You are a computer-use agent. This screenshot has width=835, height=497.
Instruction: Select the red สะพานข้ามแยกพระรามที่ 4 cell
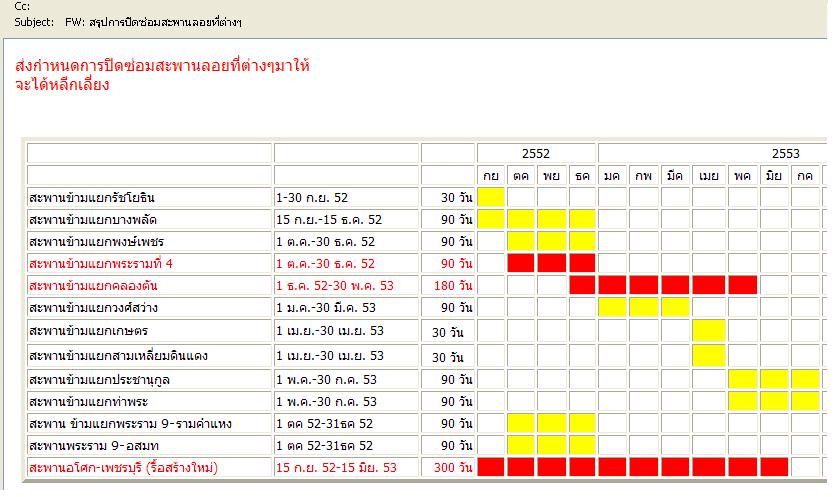tap(102, 264)
